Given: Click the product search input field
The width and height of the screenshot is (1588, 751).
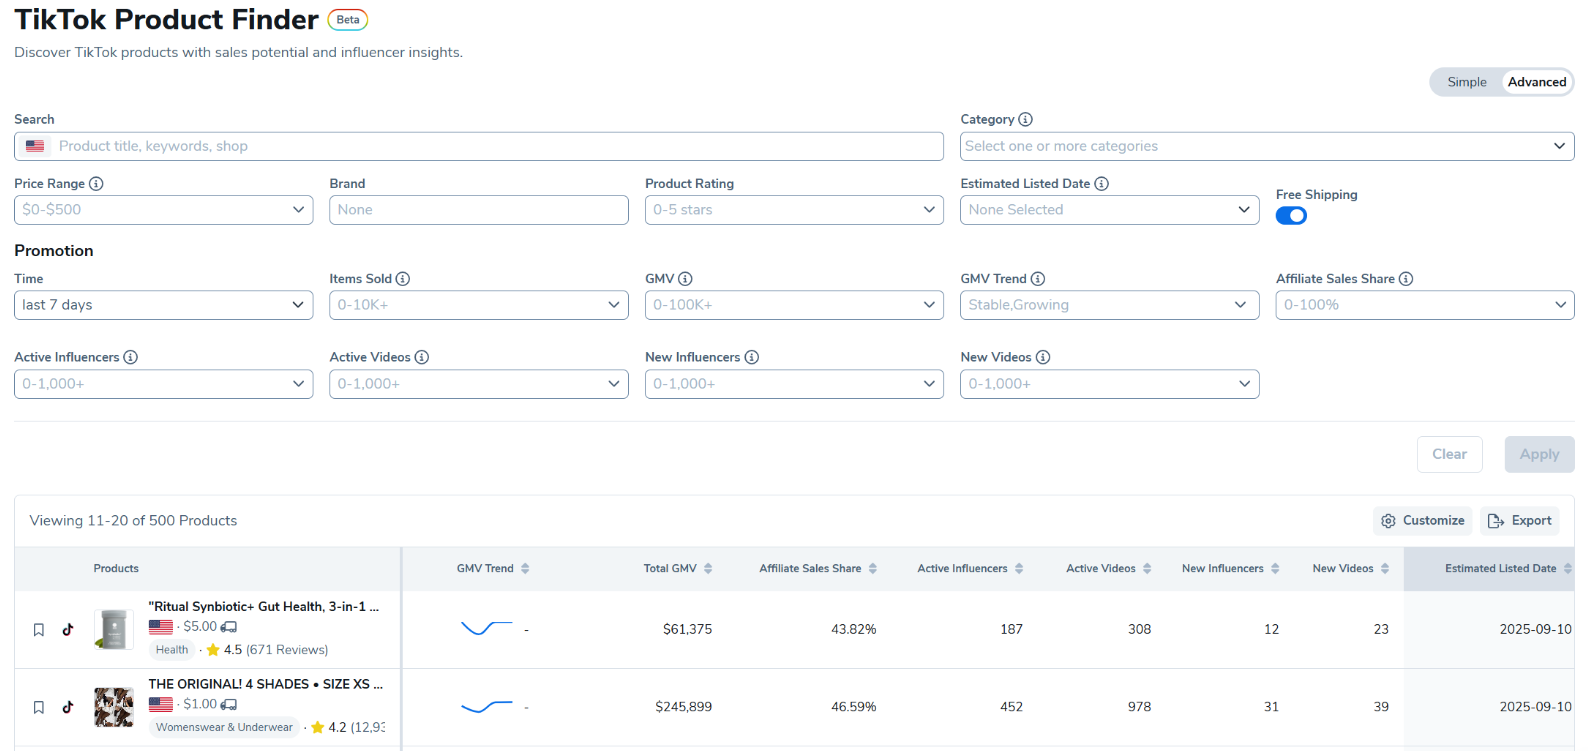Looking at the screenshot, I should pyautogui.click(x=495, y=146).
